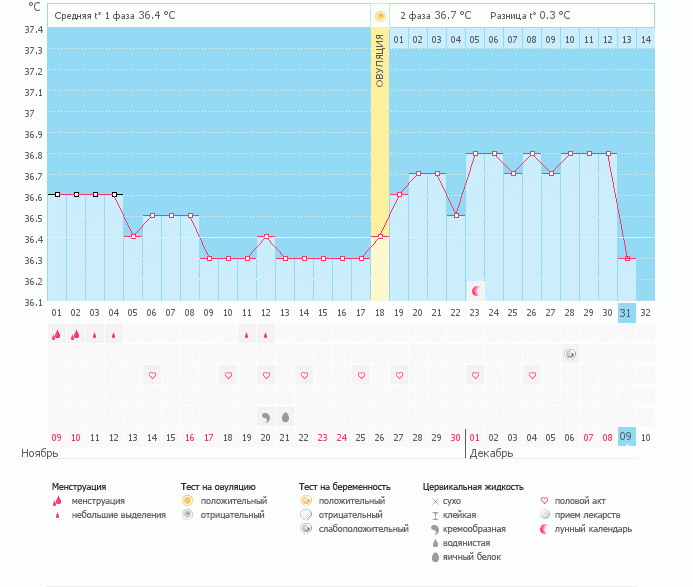Screen dimensions: 693x587
Task: Click phase 2 day 13 header cell
Action: click(626, 40)
